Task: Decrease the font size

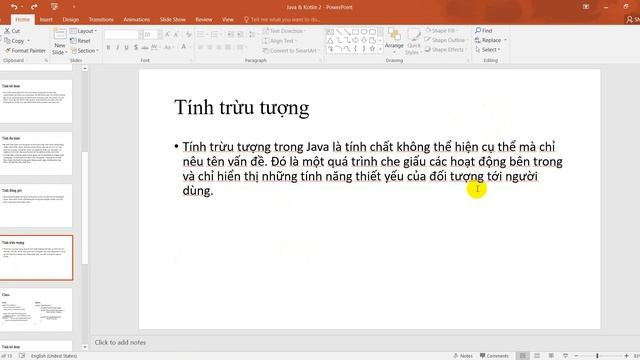Action: coord(176,35)
